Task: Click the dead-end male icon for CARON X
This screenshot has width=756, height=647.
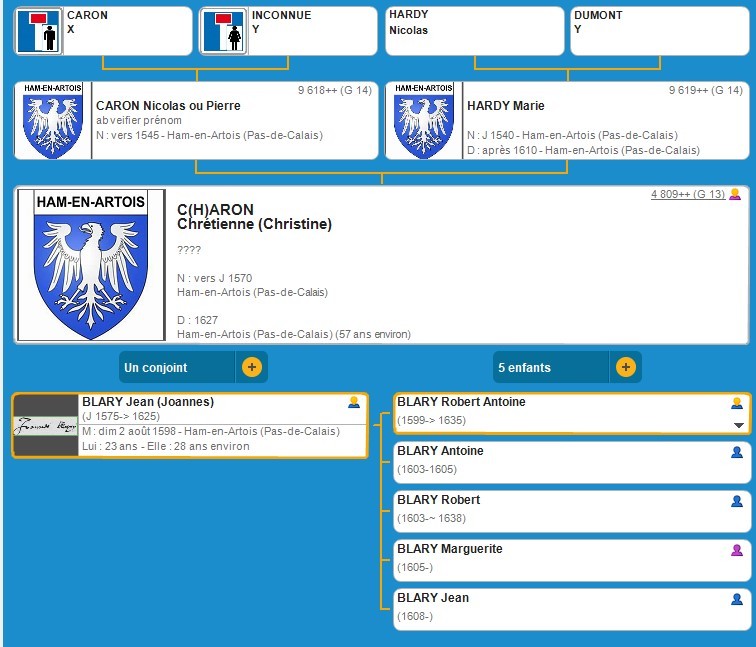Action: click(x=39, y=31)
